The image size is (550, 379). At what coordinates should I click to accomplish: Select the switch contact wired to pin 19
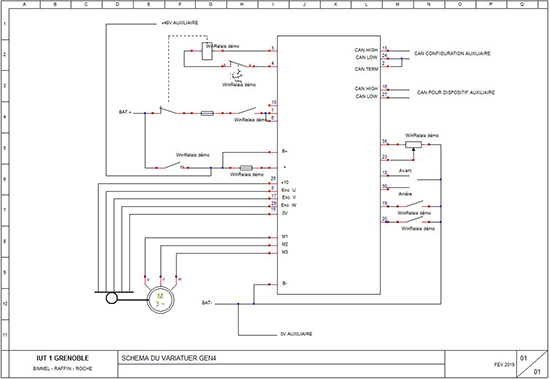[x=414, y=204]
